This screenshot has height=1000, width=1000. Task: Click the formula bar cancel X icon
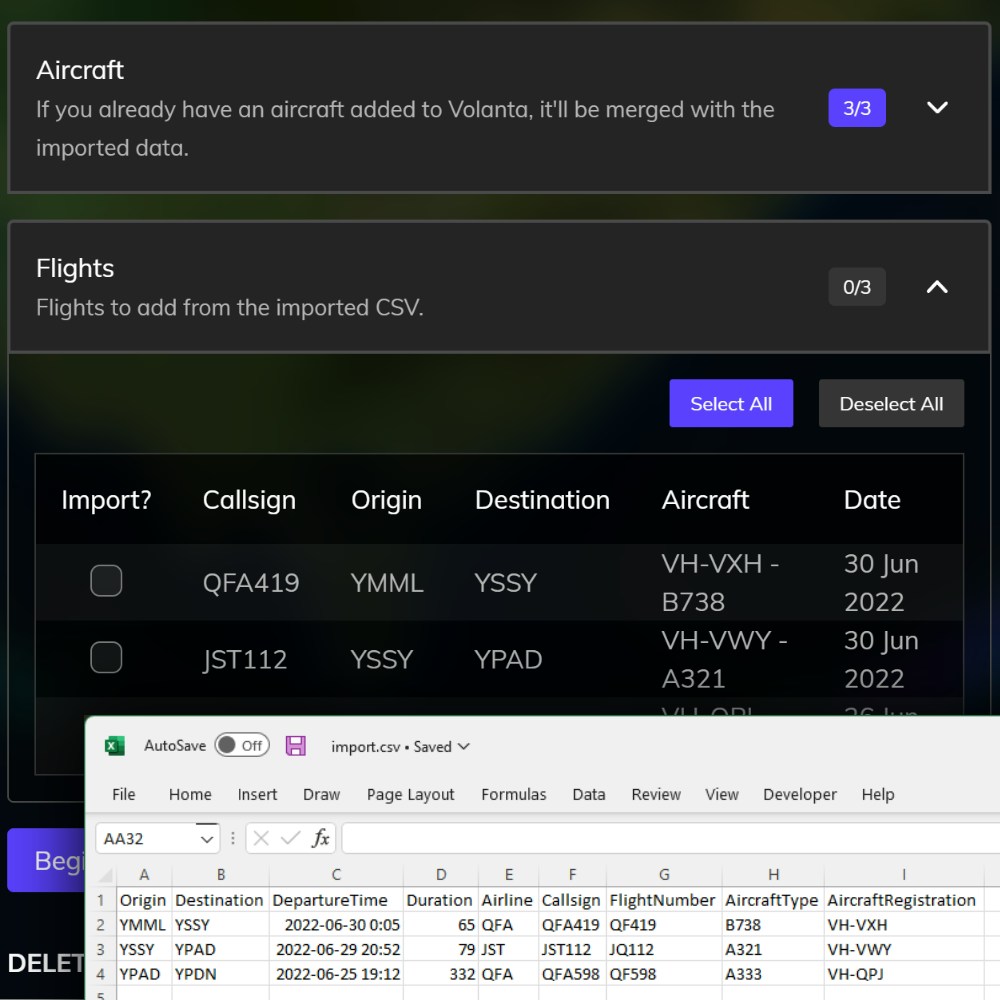coord(261,839)
